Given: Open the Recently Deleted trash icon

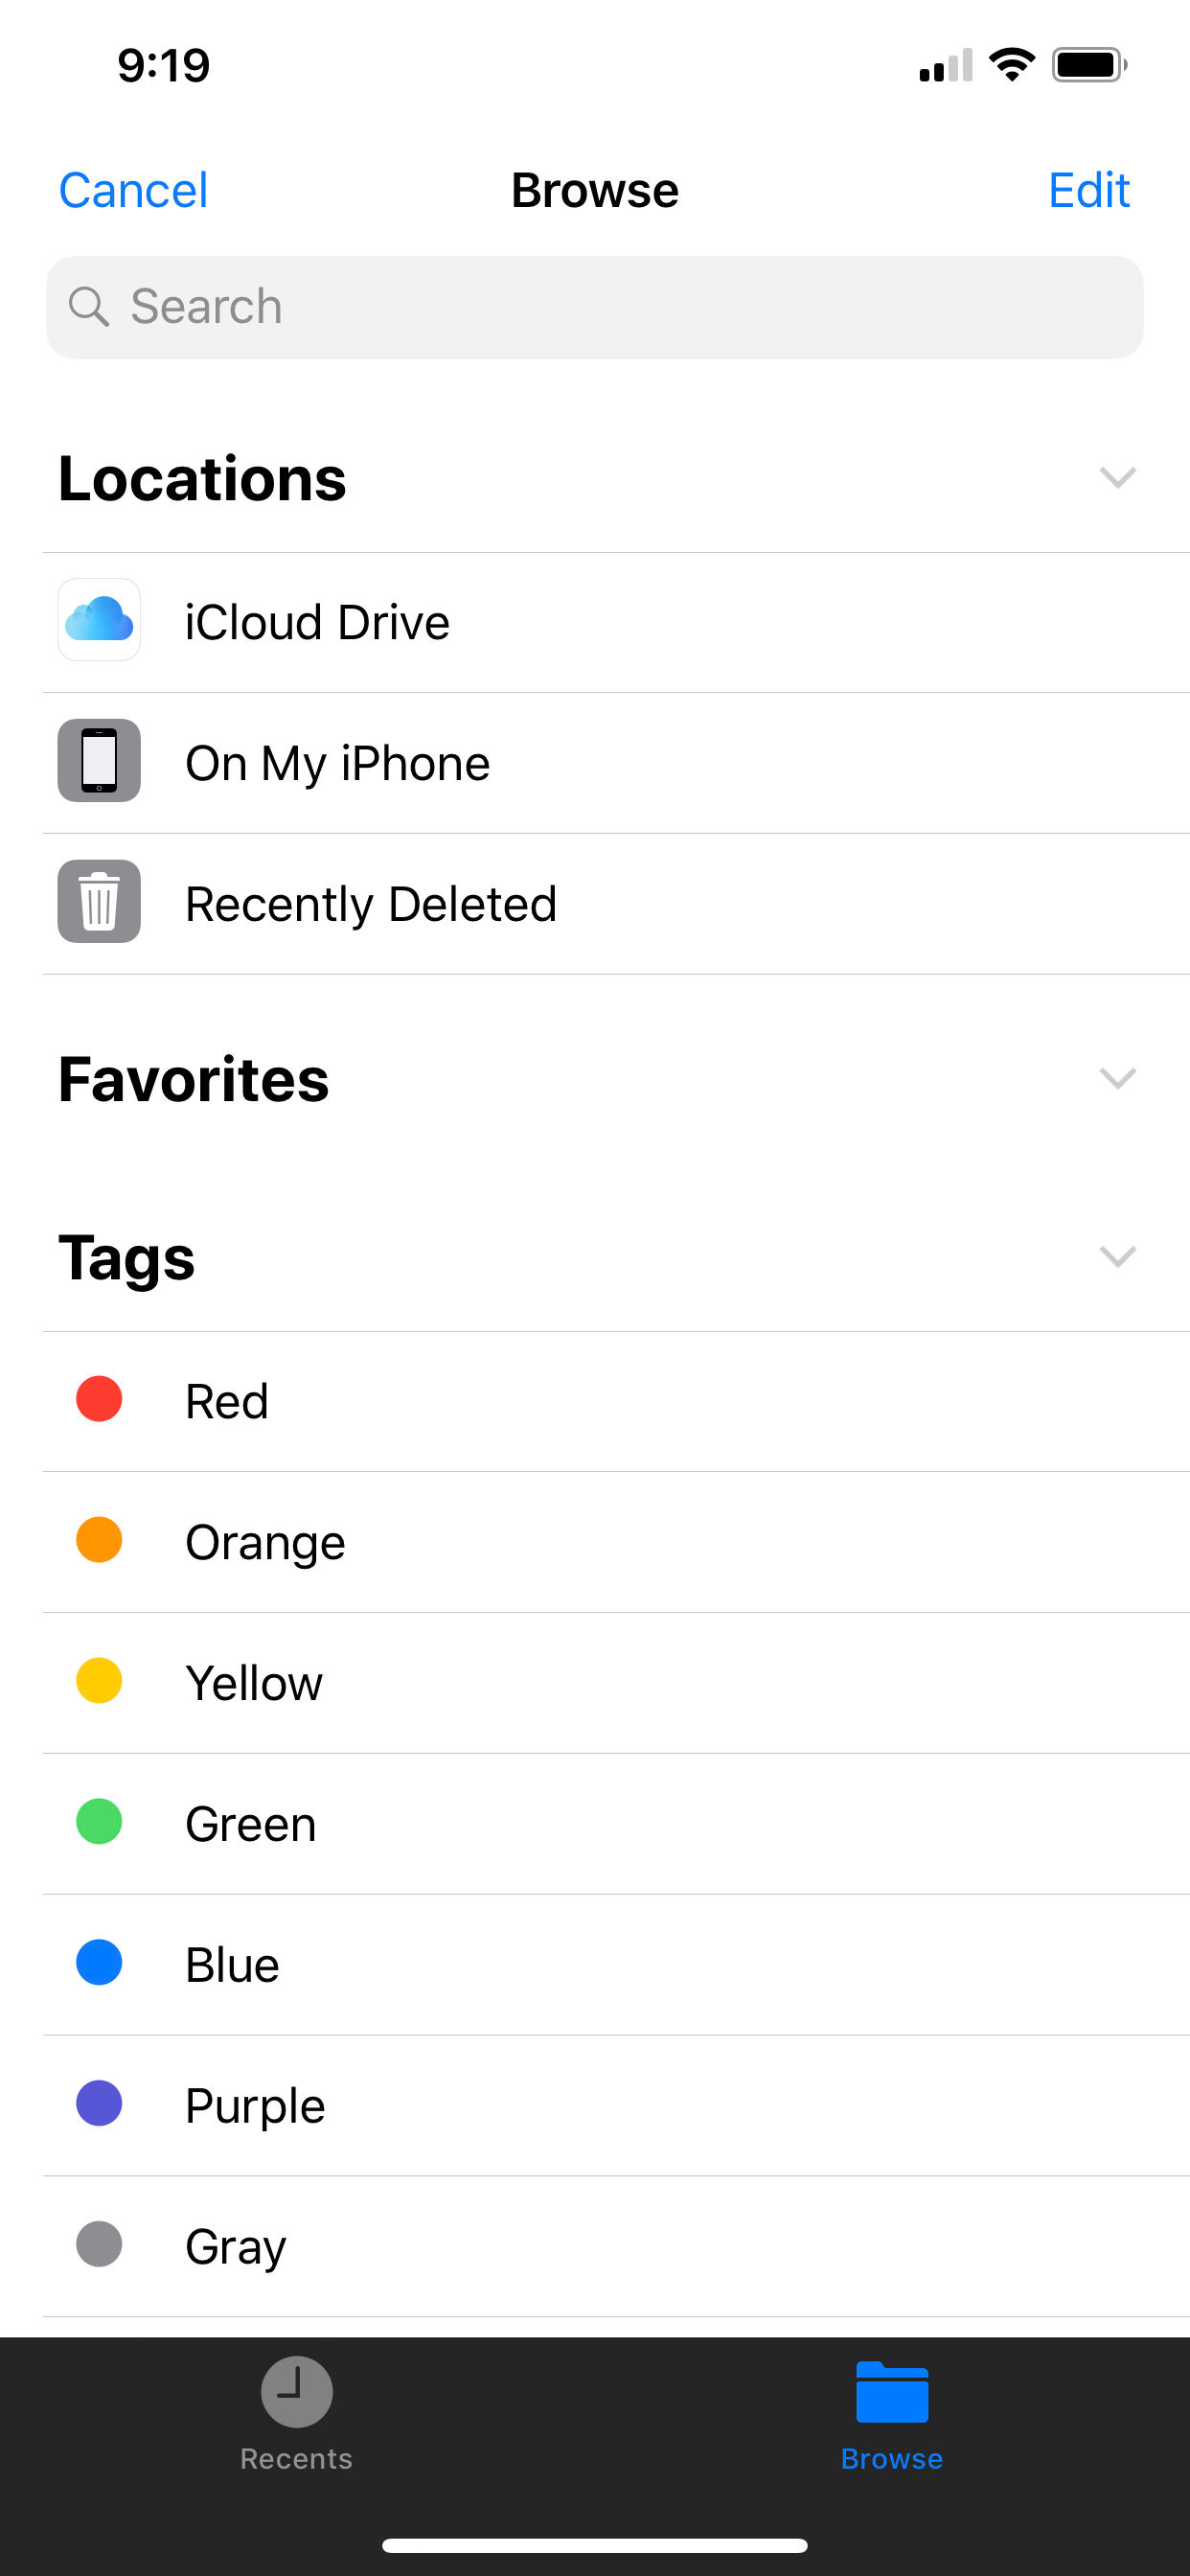Looking at the screenshot, I should (x=99, y=902).
